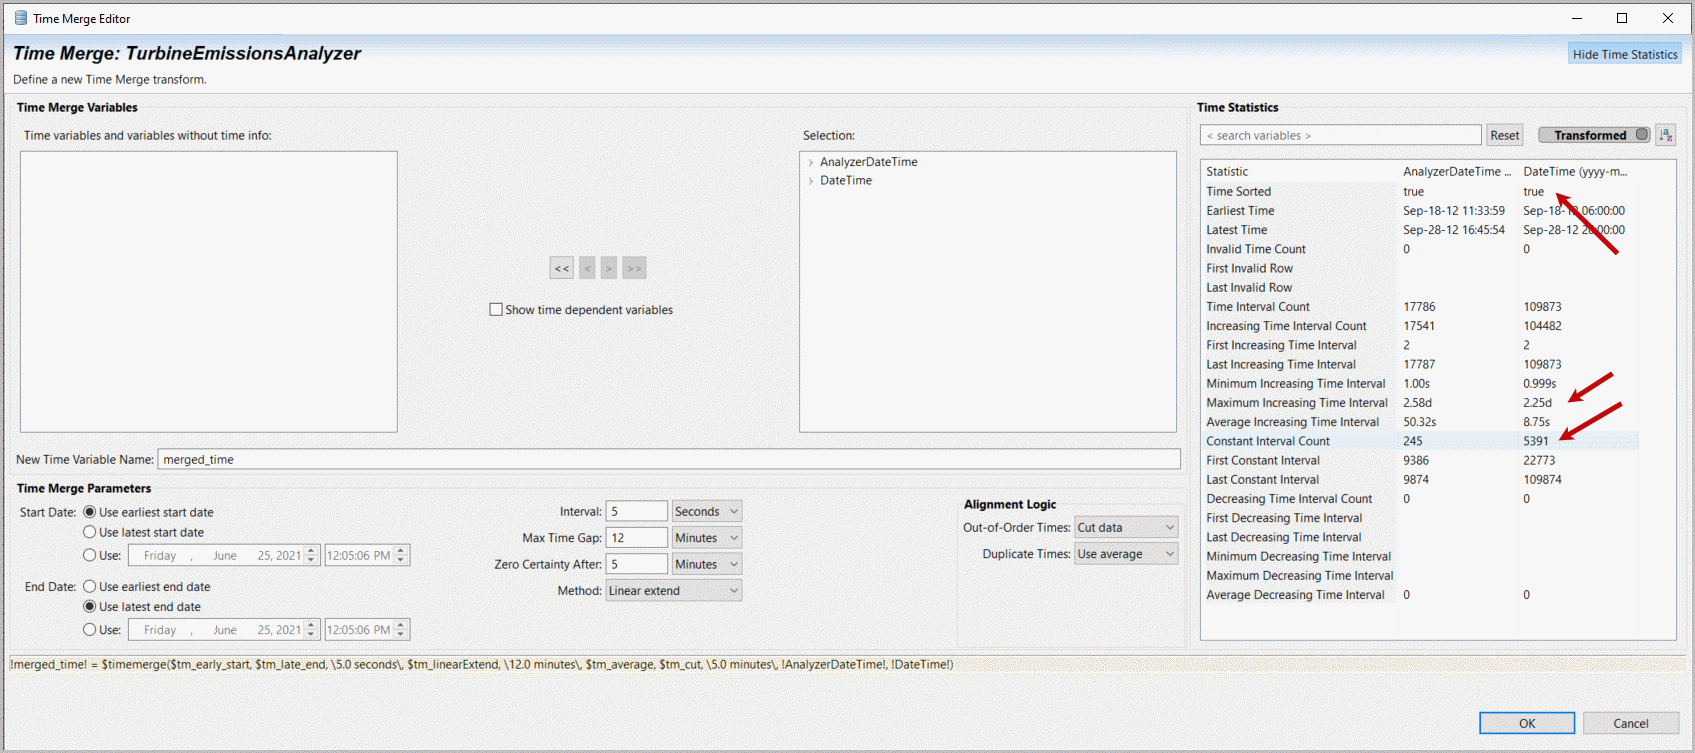
Task: Select the Constant Interval Count row
Action: click(1267, 441)
